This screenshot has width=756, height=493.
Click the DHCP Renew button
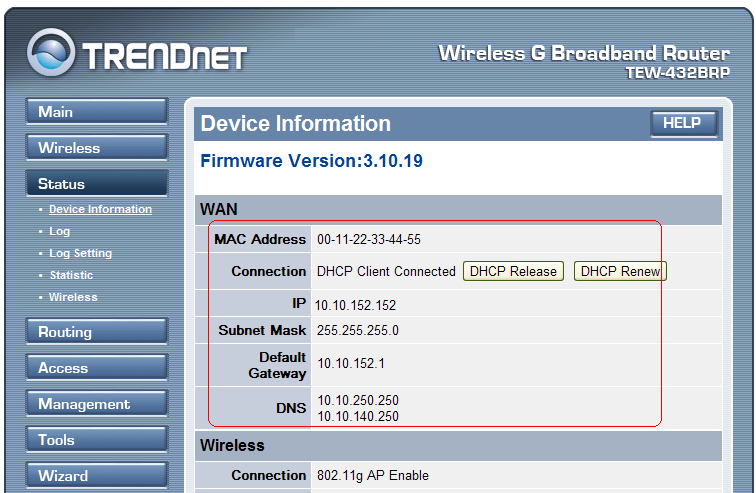coord(620,271)
